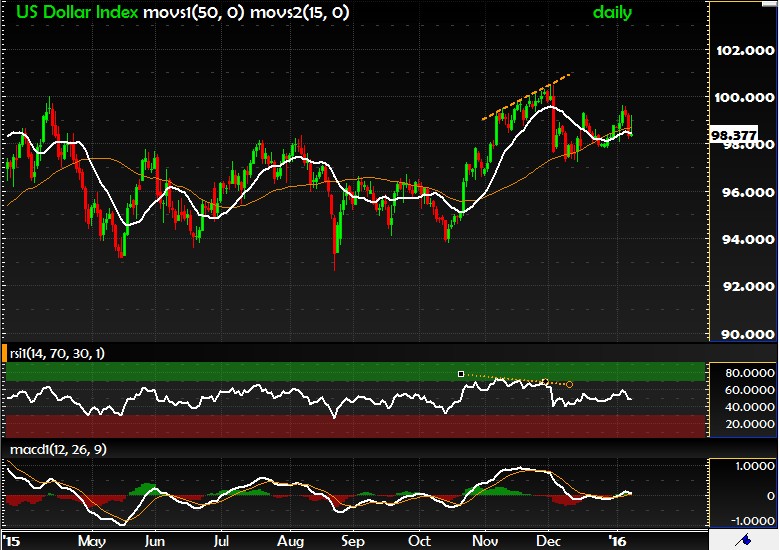Select the square handle on RSI trendline
The image size is (780, 550).
tap(460, 374)
